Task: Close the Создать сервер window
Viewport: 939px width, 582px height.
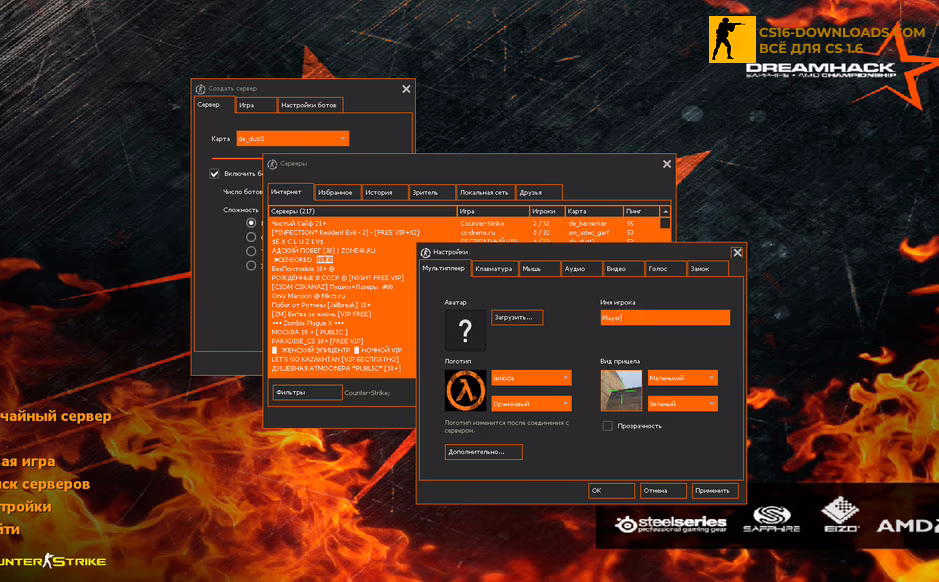Action: click(x=406, y=89)
